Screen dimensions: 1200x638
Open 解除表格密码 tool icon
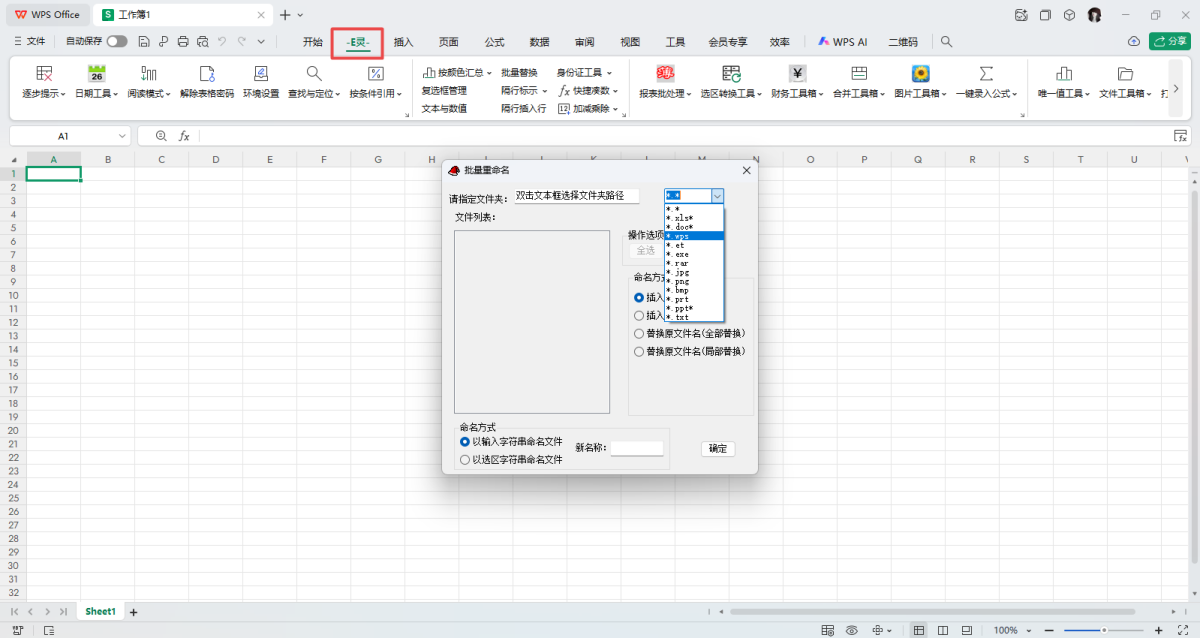207,74
